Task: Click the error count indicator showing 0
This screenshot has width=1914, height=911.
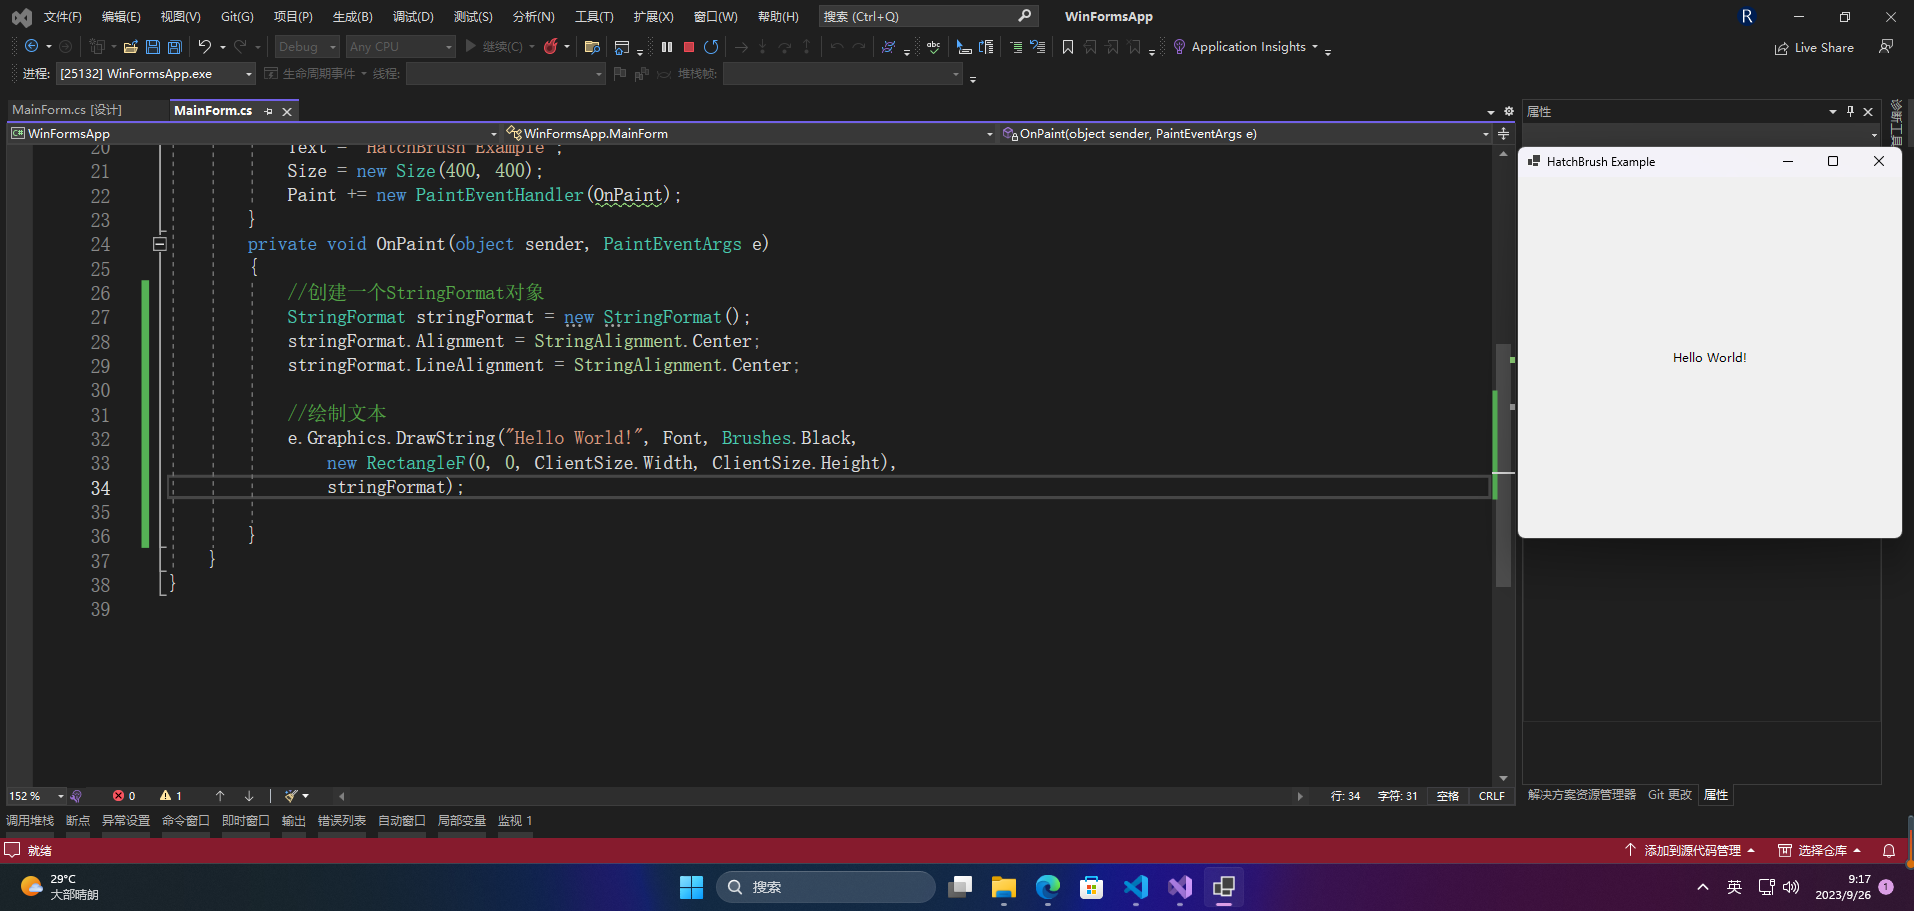Action: coord(124,796)
